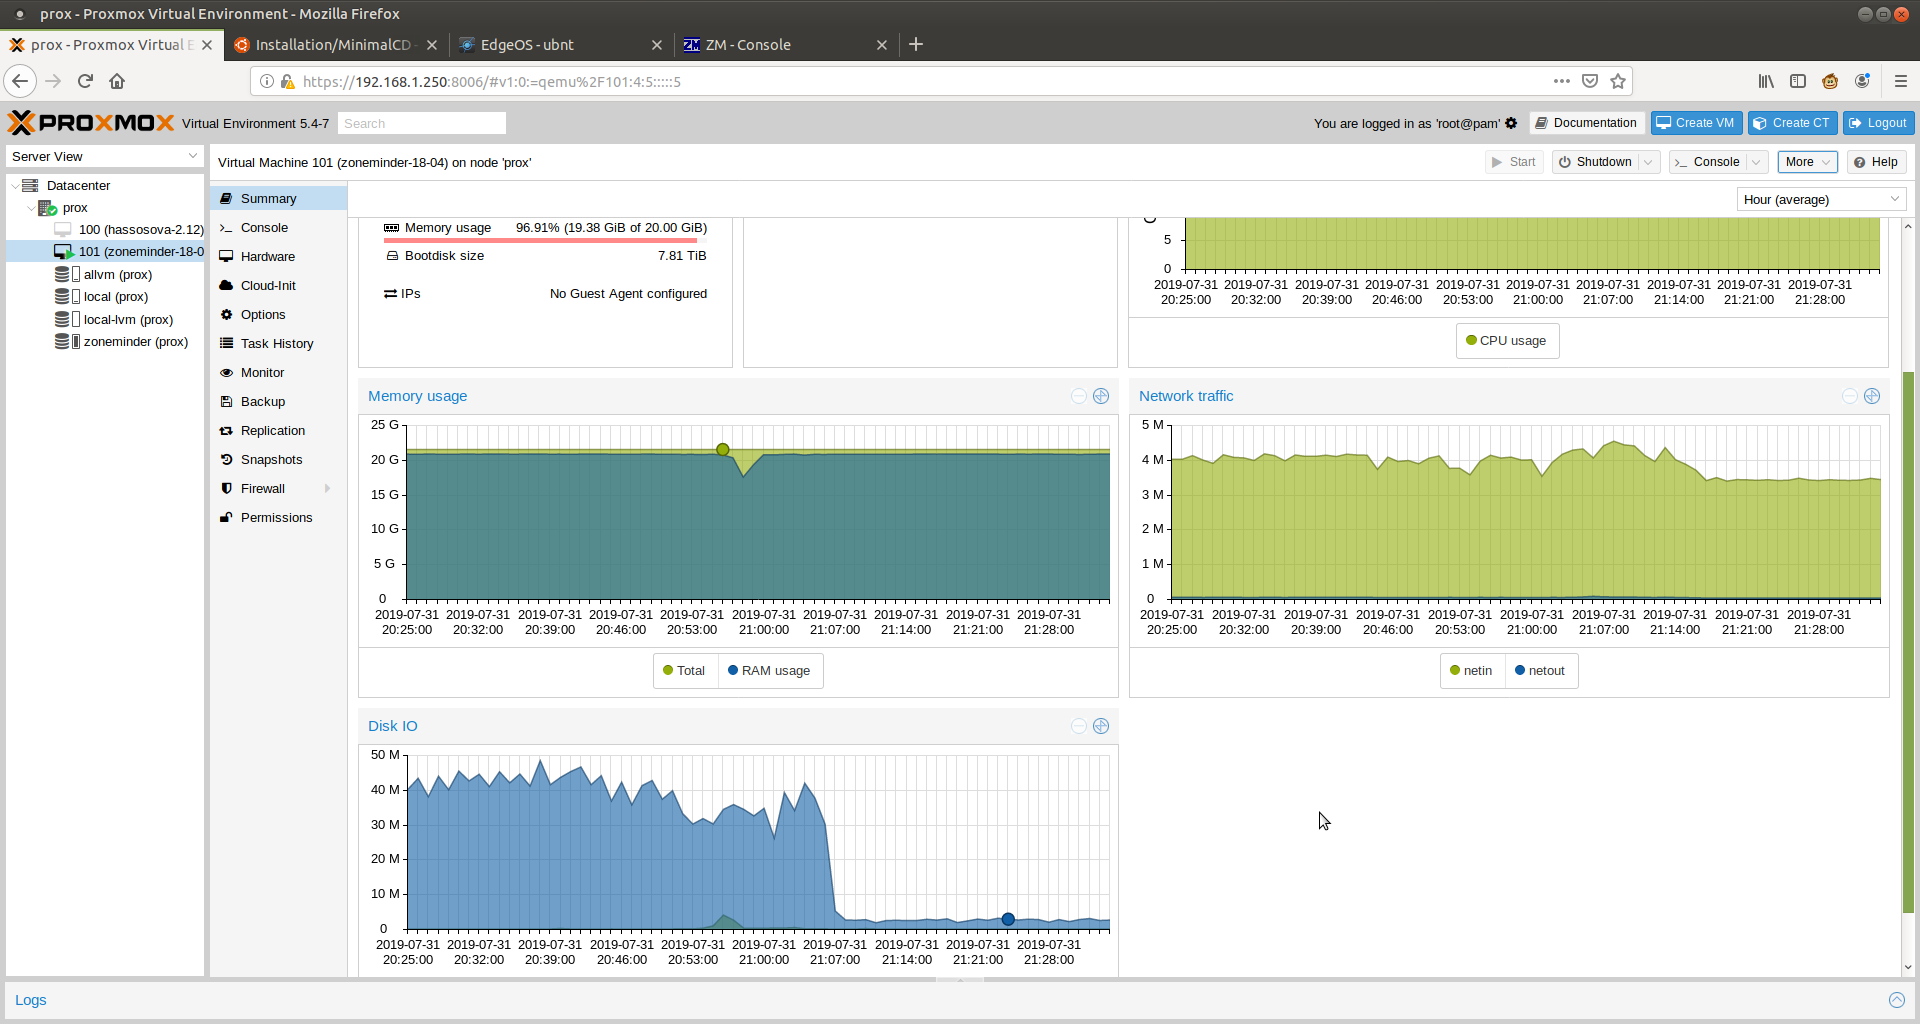1920x1024 pixels.
Task: Save page to Pocket icon
Action: (x=1590, y=81)
